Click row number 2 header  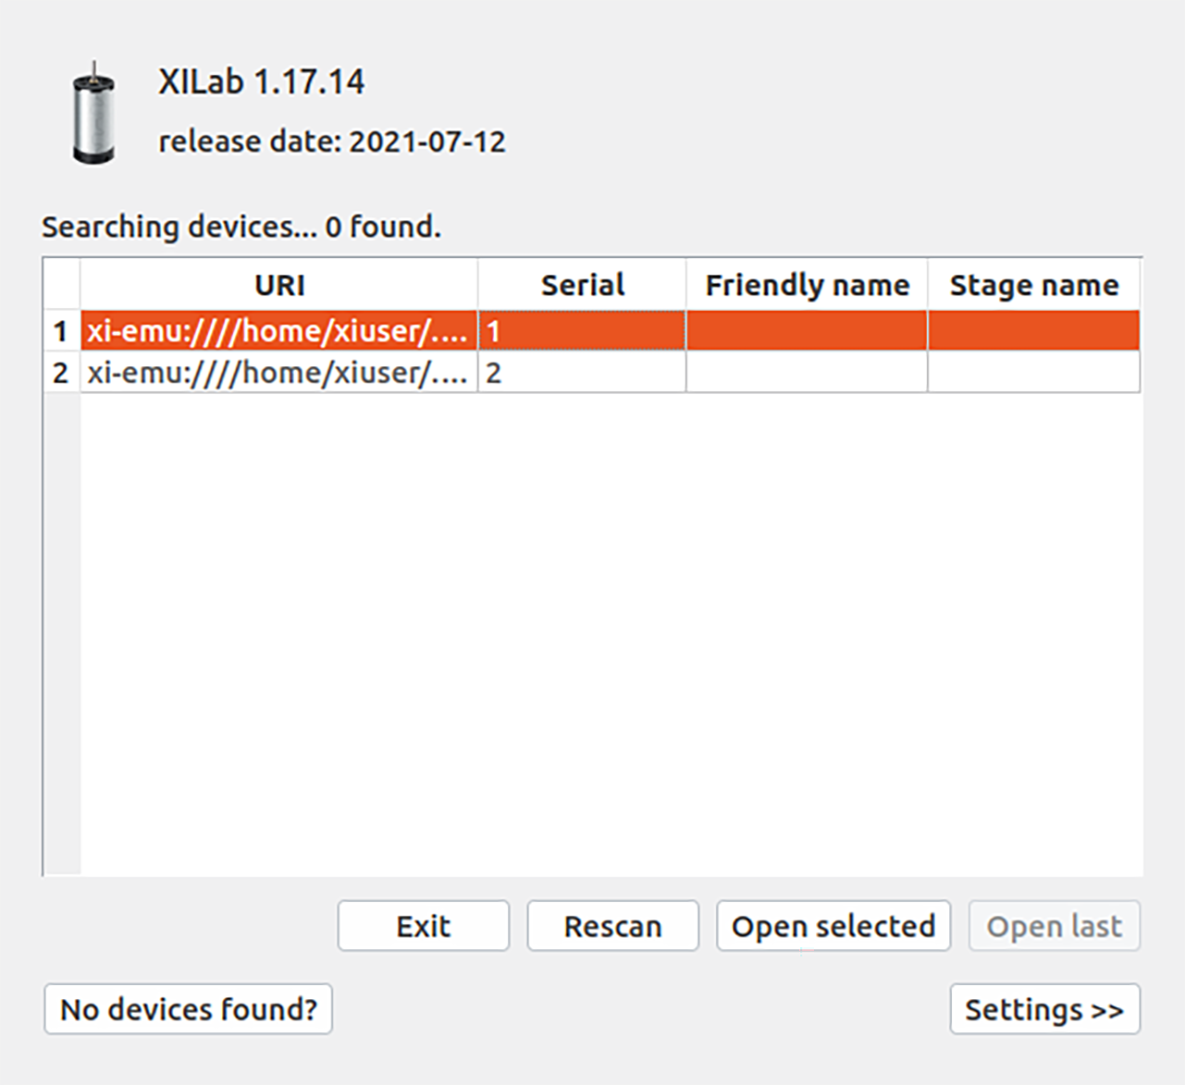click(61, 373)
